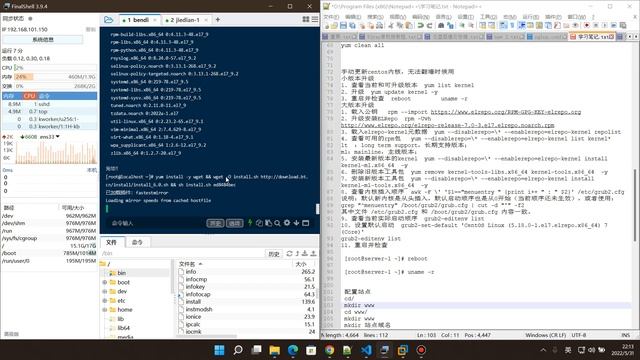The width and height of the screenshot is (640, 360).
Task: Click Notepad++ Undo icon
Action: [420, 26]
